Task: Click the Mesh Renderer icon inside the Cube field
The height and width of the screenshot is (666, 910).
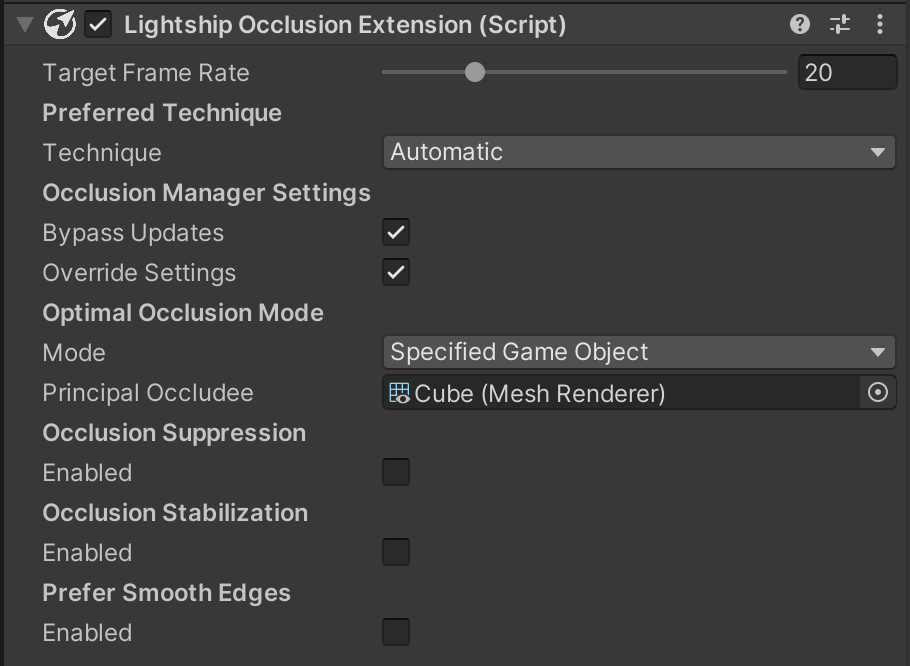Action: pyautogui.click(x=398, y=392)
